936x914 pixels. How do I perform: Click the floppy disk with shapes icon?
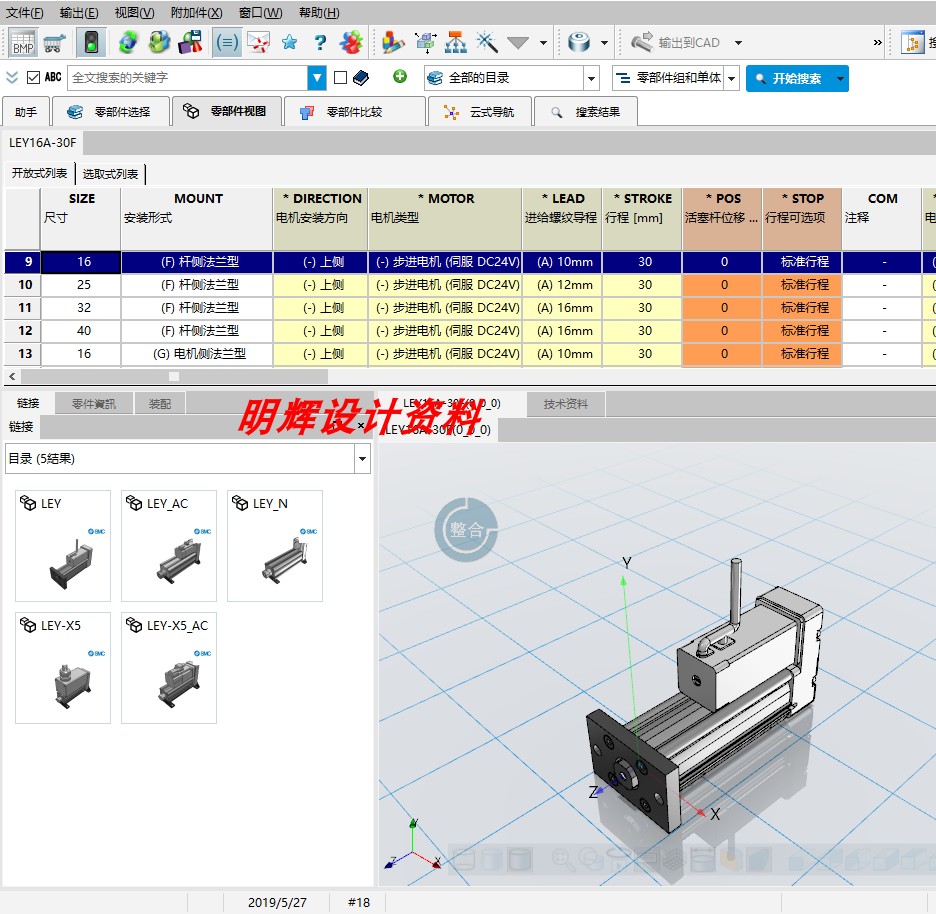191,42
